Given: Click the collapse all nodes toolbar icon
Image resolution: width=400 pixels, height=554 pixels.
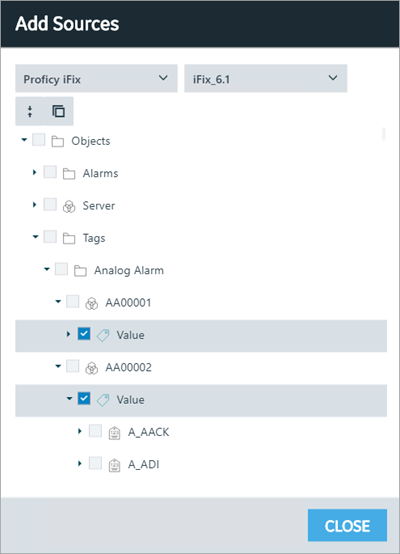Looking at the screenshot, I should (x=30, y=112).
